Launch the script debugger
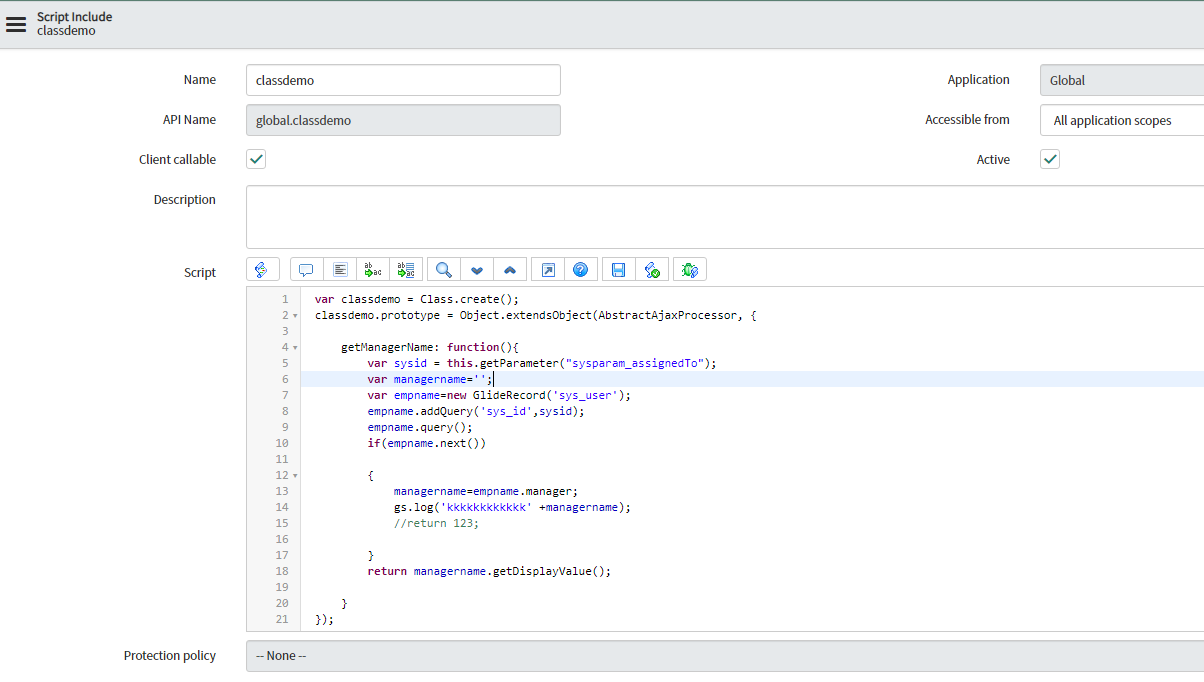 (x=689, y=269)
